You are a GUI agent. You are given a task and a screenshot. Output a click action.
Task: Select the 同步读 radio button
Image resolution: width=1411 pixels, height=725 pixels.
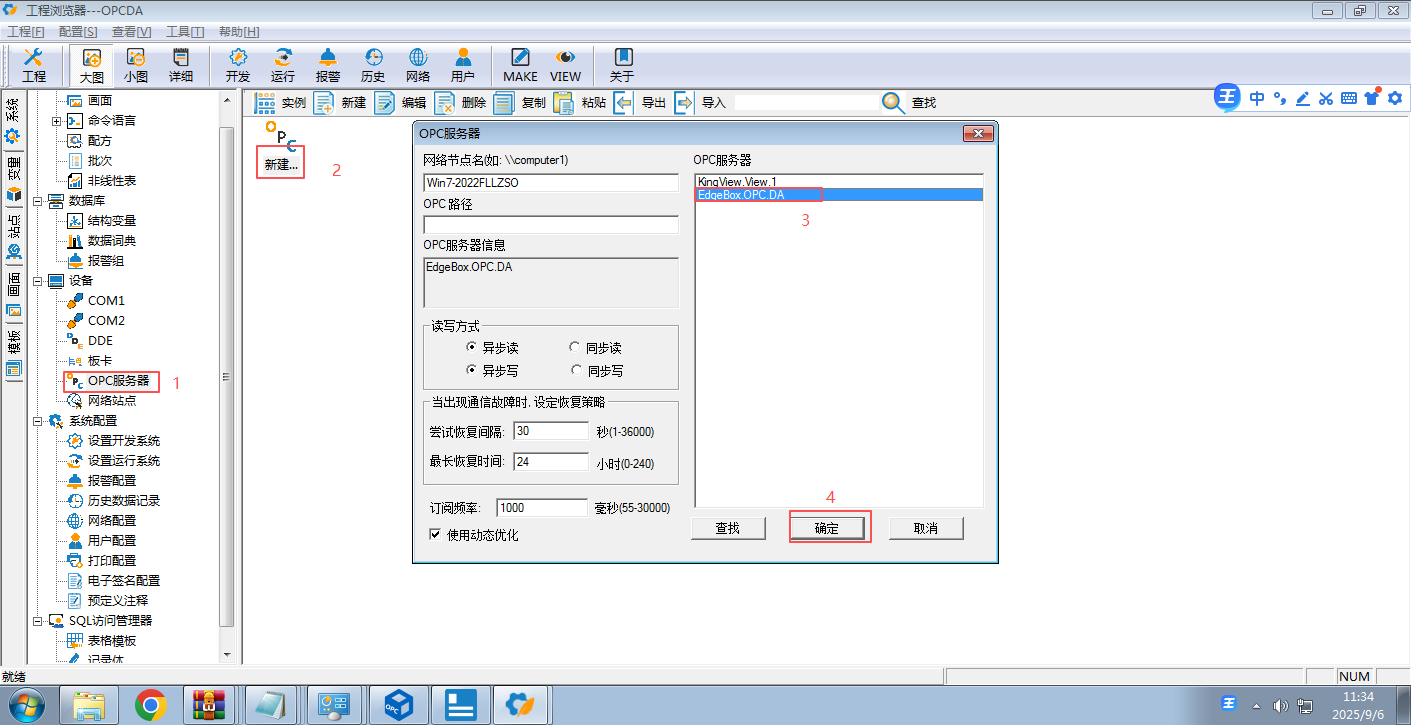tap(574, 348)
